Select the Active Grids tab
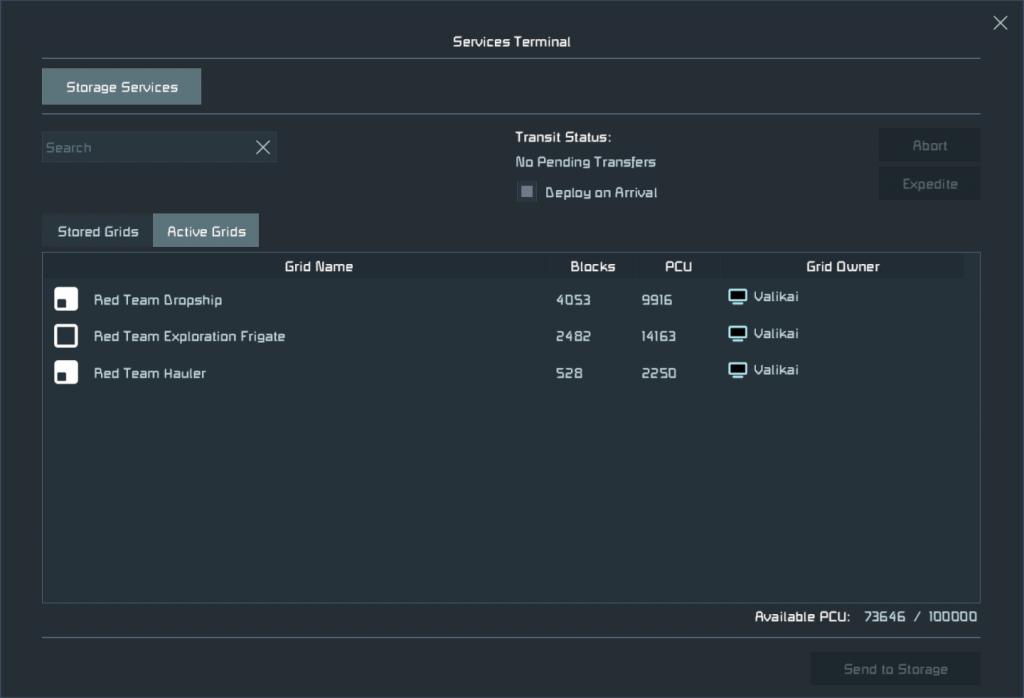 pos(206,231)
